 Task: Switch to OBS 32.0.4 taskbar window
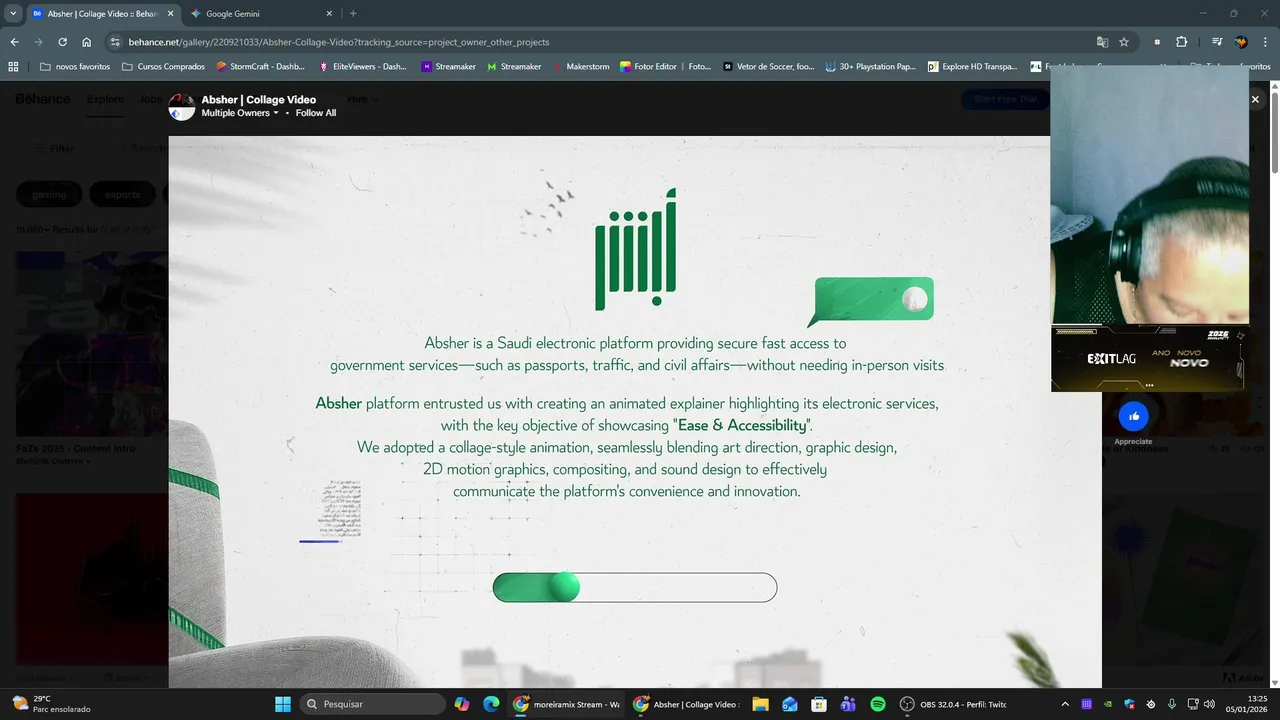(953, 704)
